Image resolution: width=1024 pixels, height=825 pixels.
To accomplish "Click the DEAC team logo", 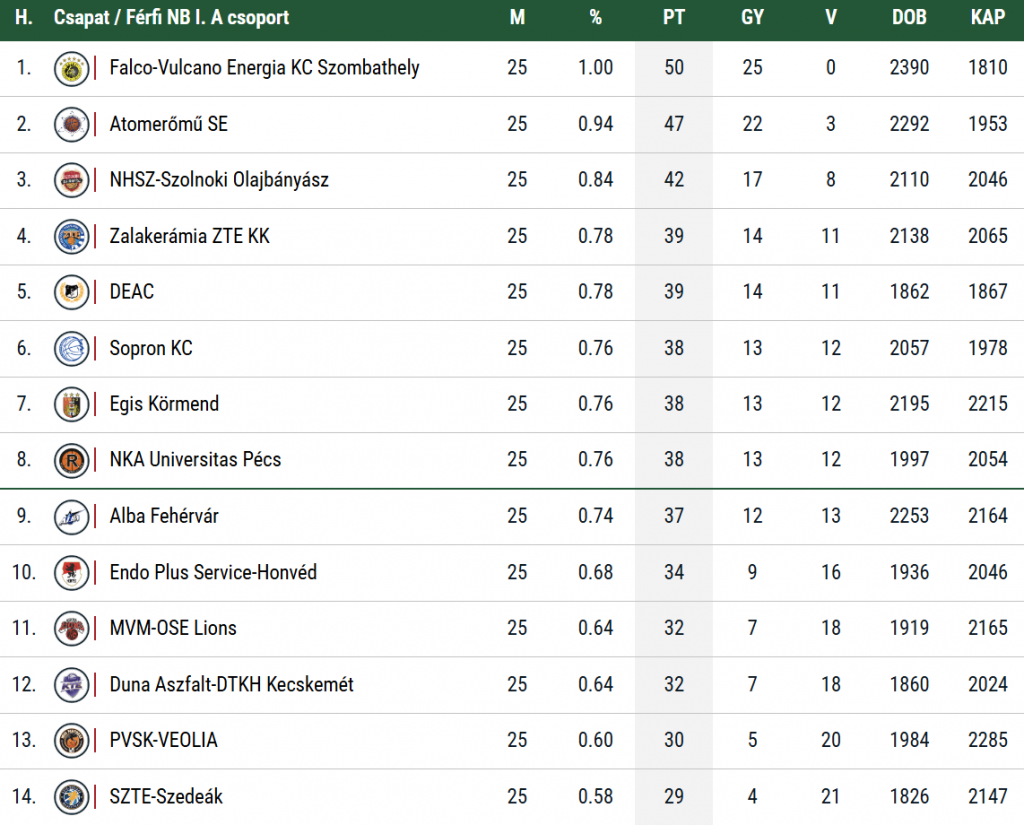I will tap(72, 292).
